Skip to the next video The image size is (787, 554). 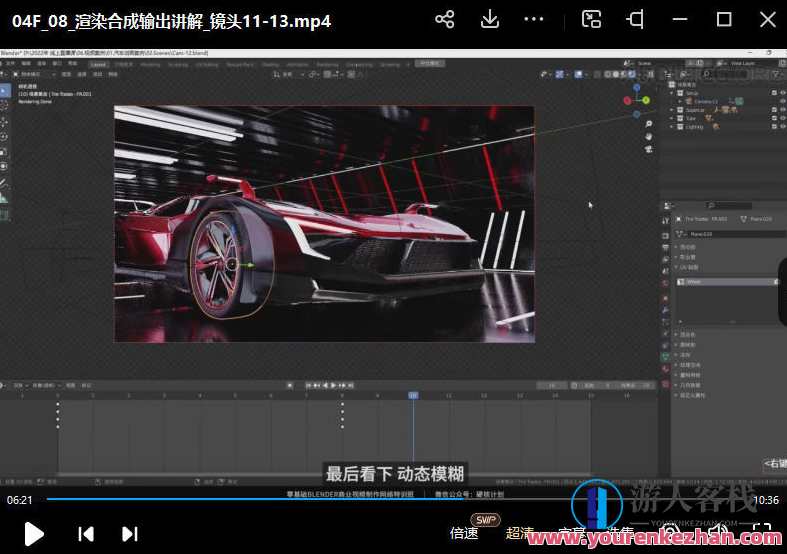coord(129,533)
